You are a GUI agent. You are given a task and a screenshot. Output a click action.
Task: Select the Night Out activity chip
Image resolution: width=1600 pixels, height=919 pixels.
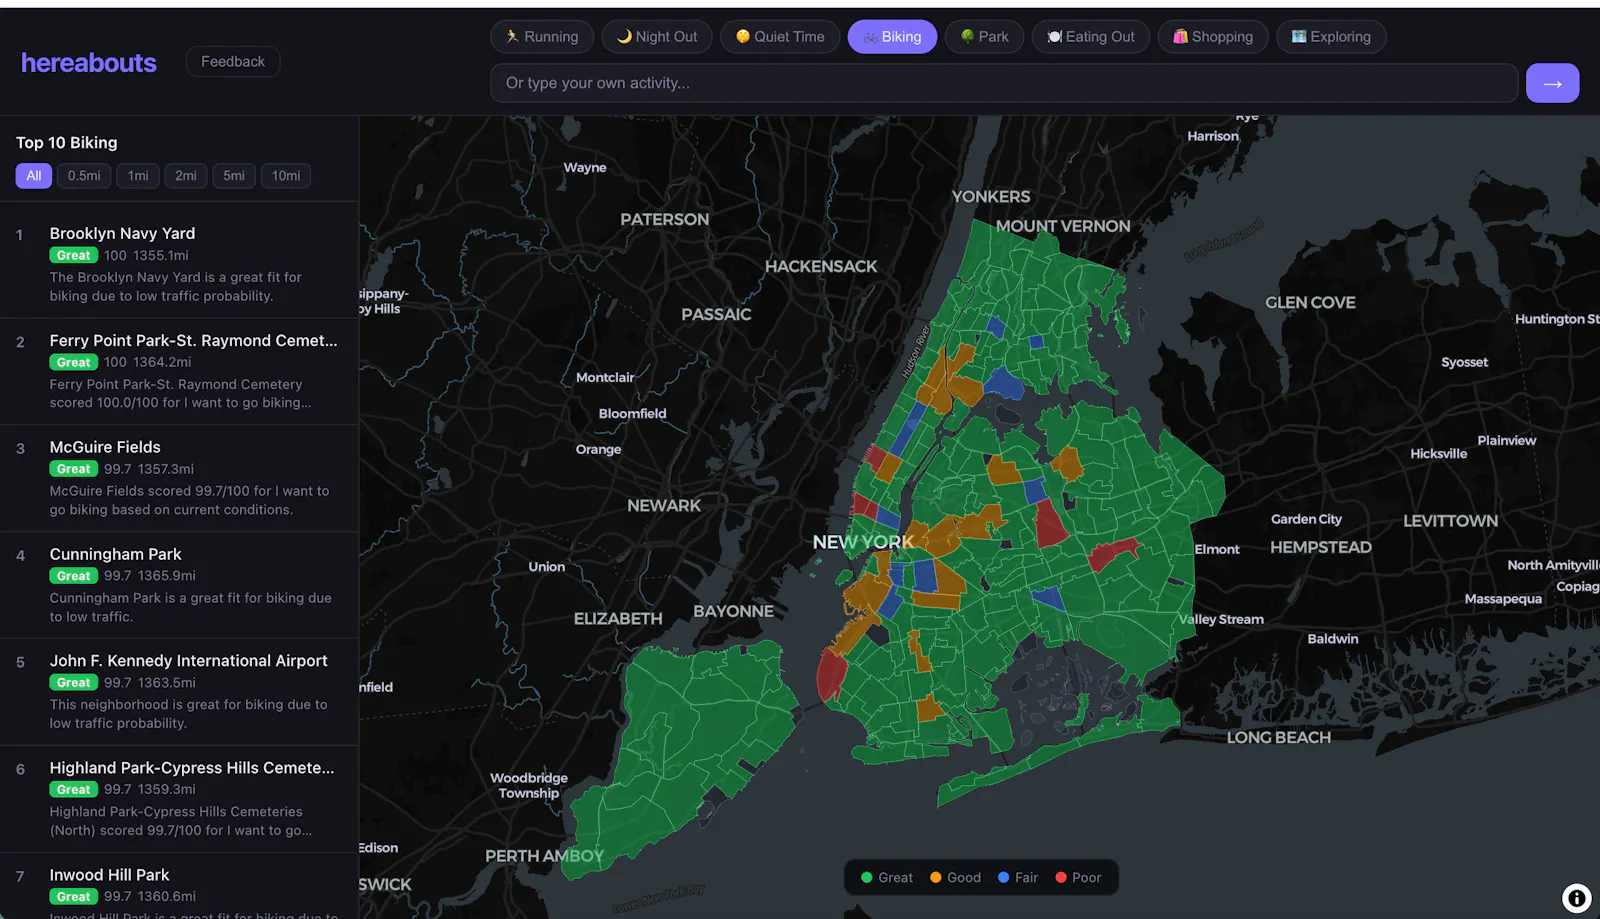(x=656, y=37)
